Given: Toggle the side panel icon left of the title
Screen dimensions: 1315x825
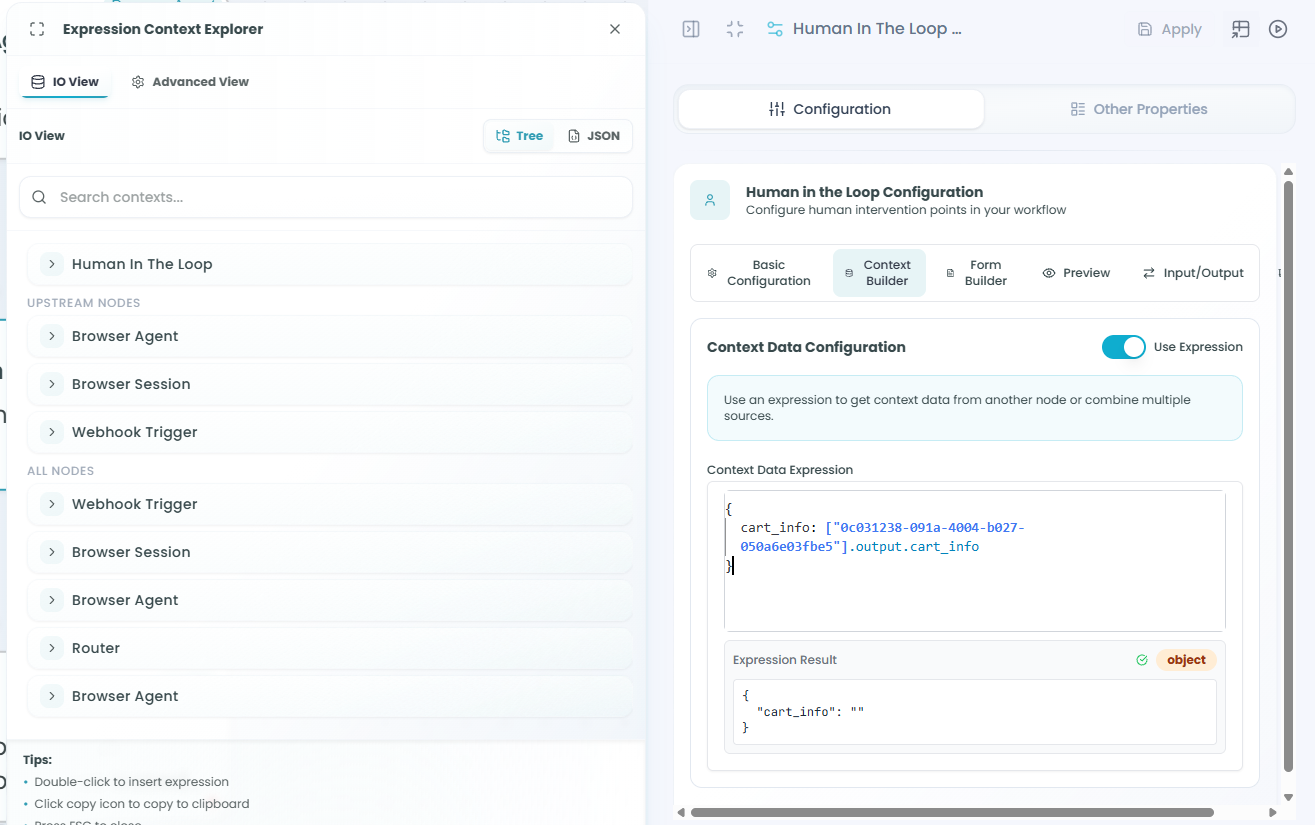Looking at the screenshot, I should tap(691, 29).
